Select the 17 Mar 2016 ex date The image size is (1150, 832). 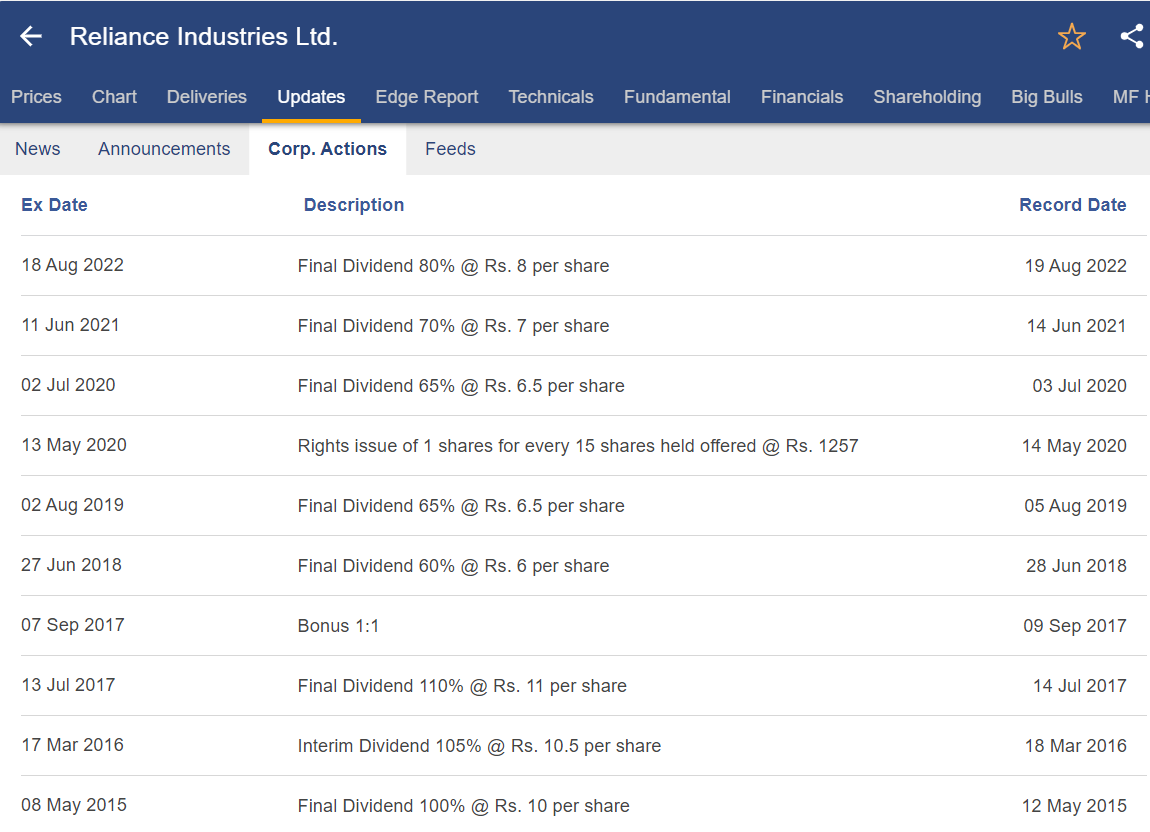click(73, 745)
